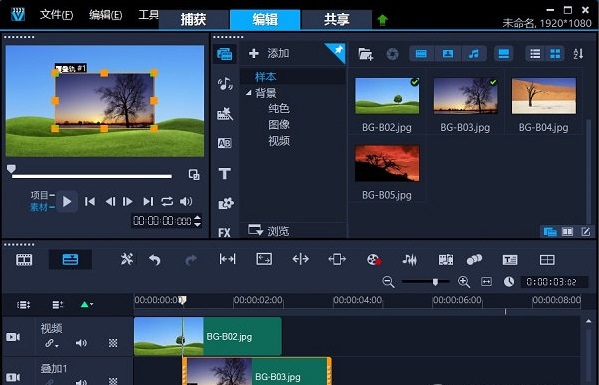The image size is (599, 385).
Task: Jump to end of the preview
Action: [x=148, y=201]
